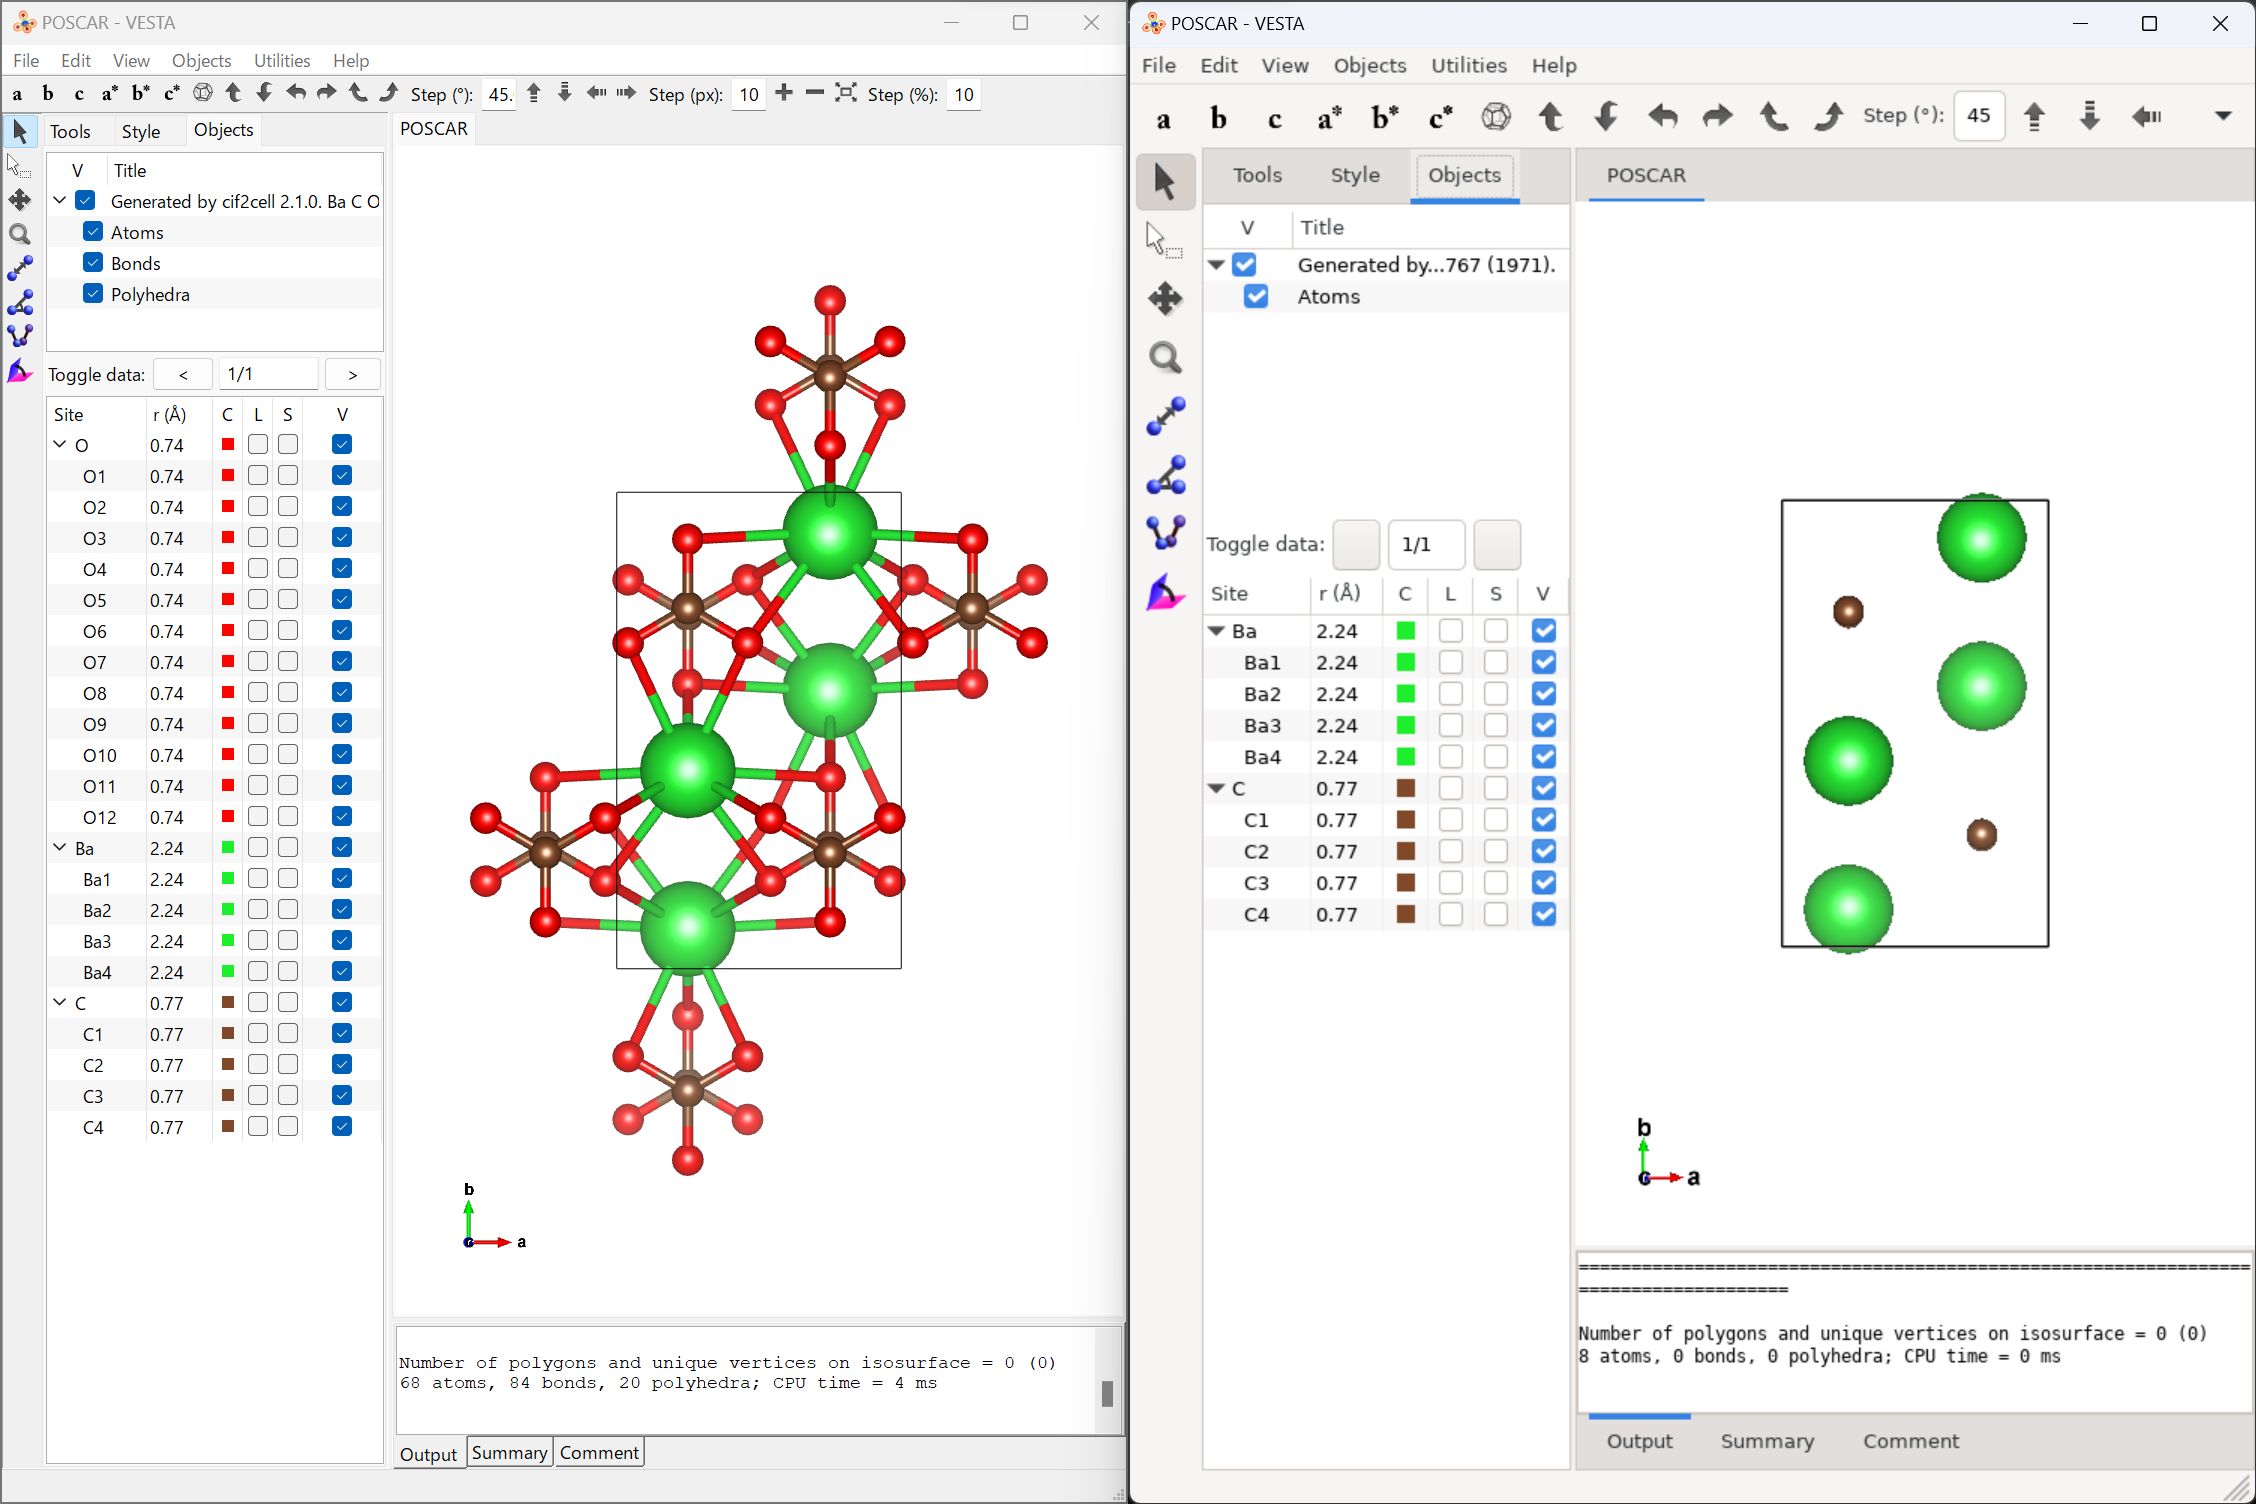Select the bond distance tool in left sidebar

(x=20, y=268)
